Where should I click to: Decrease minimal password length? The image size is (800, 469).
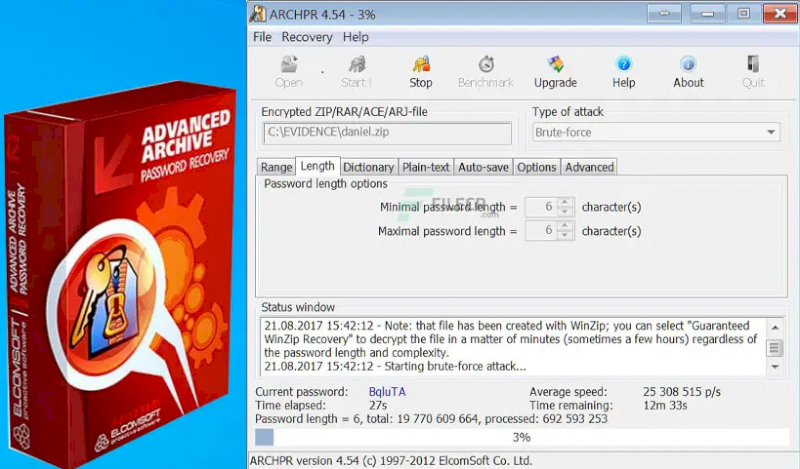(x=564, y=211)
